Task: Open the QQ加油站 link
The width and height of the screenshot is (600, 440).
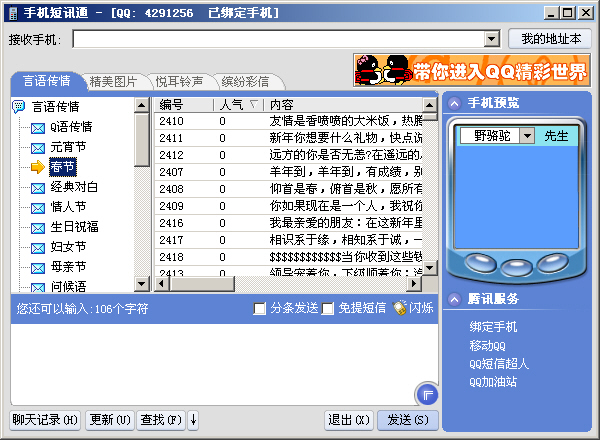Action: click(x=493, y=382)
